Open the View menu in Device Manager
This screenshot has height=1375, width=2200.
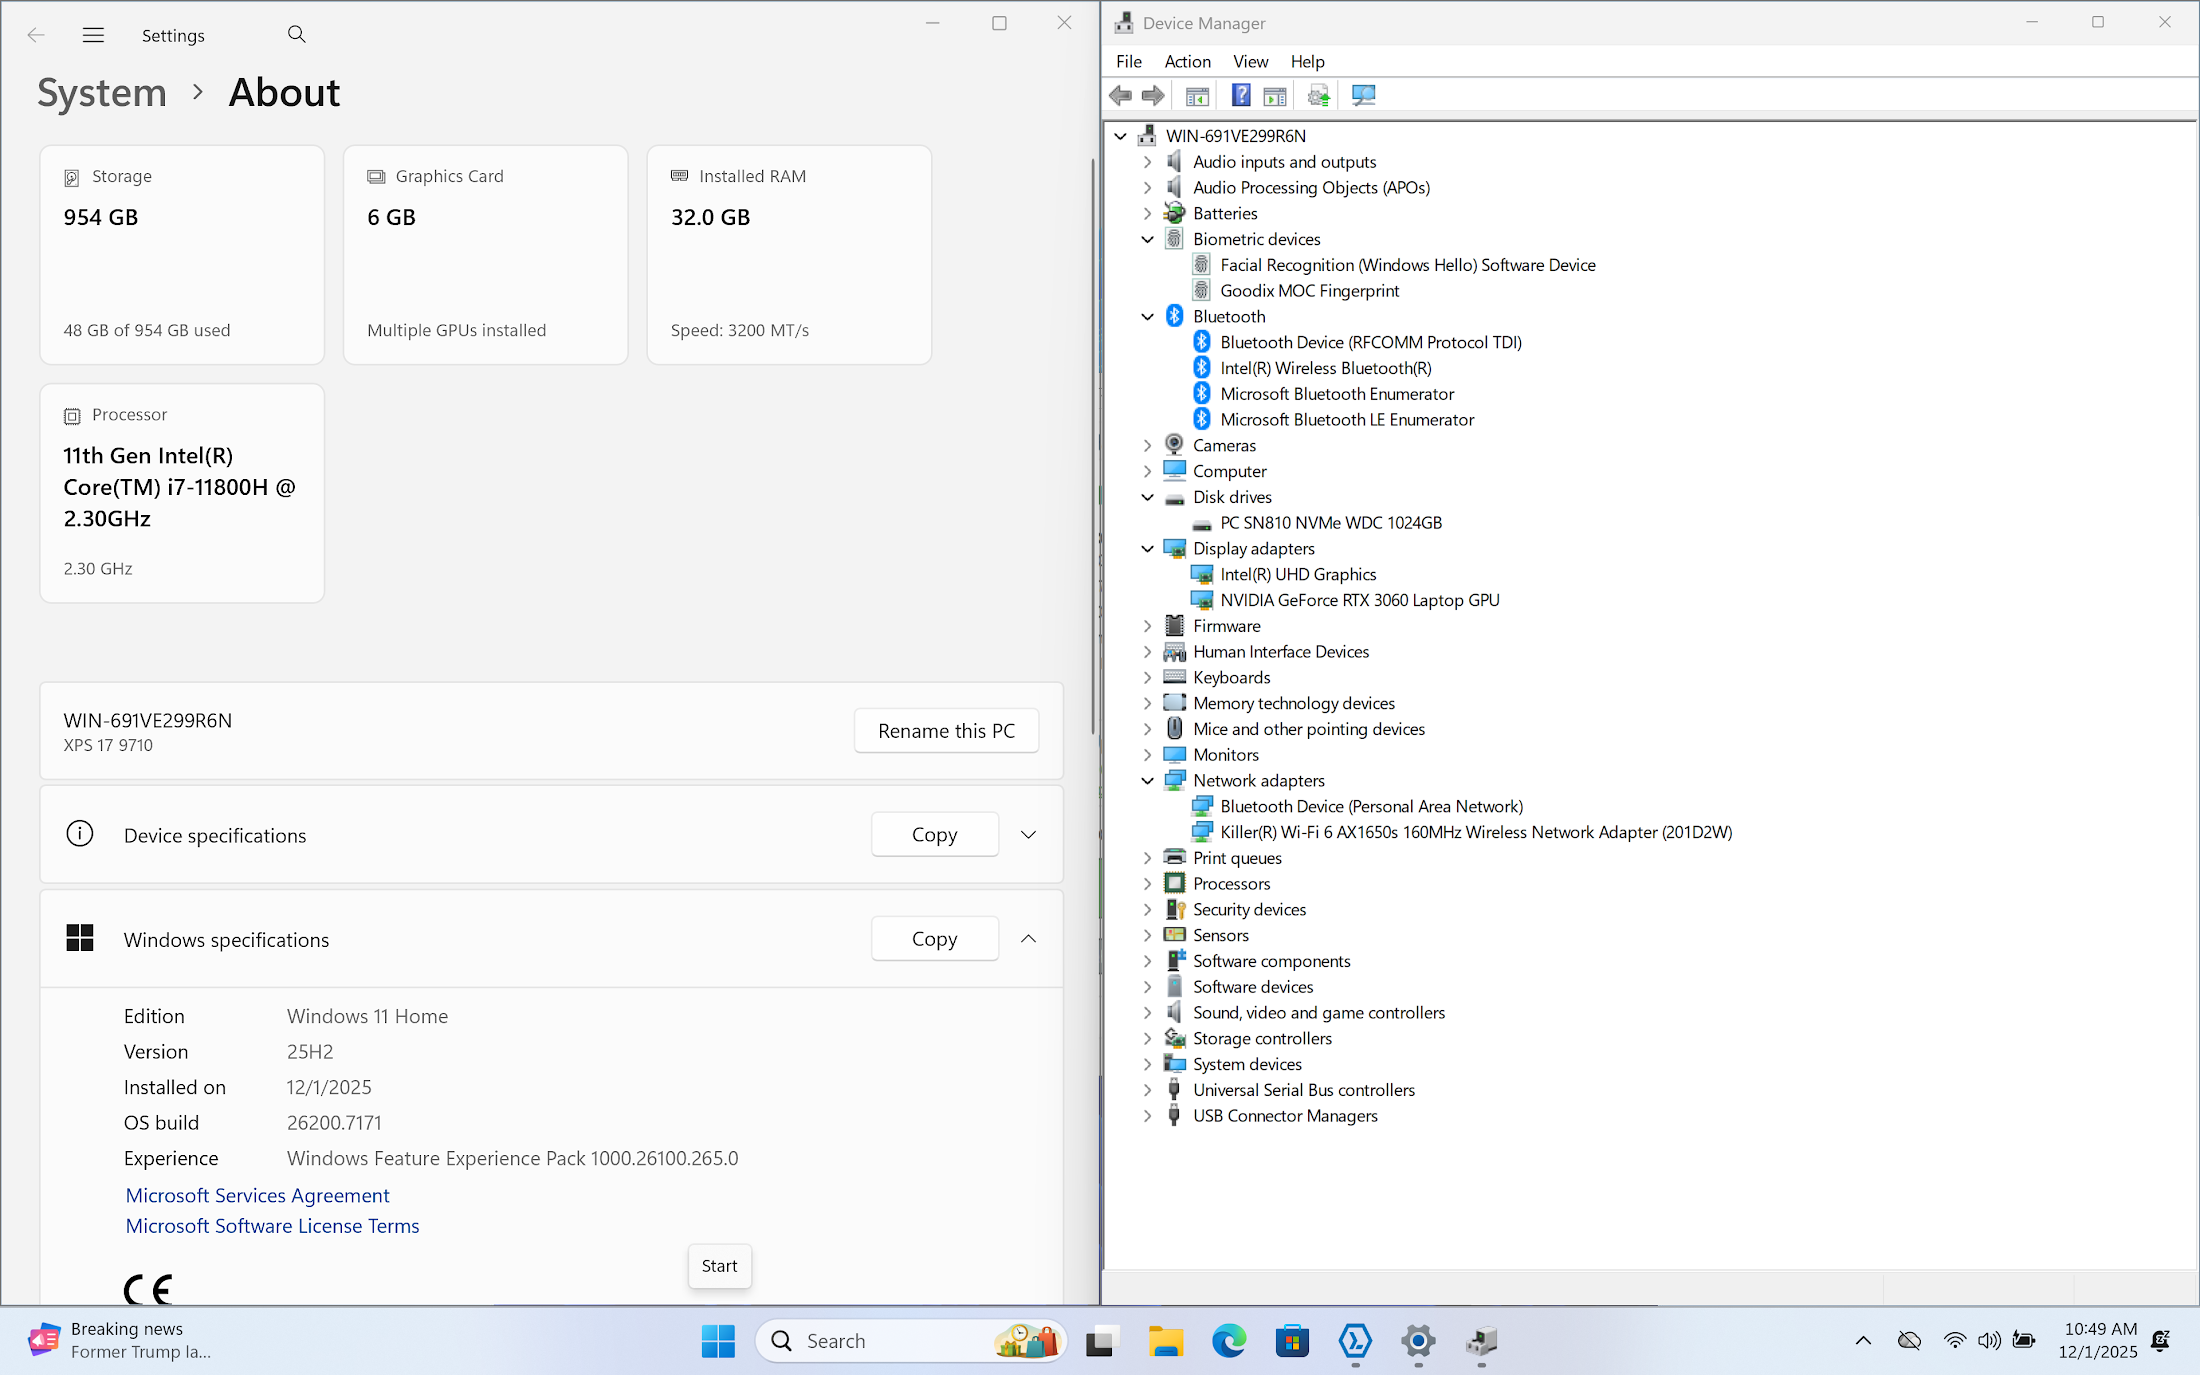click(1250, 62)
